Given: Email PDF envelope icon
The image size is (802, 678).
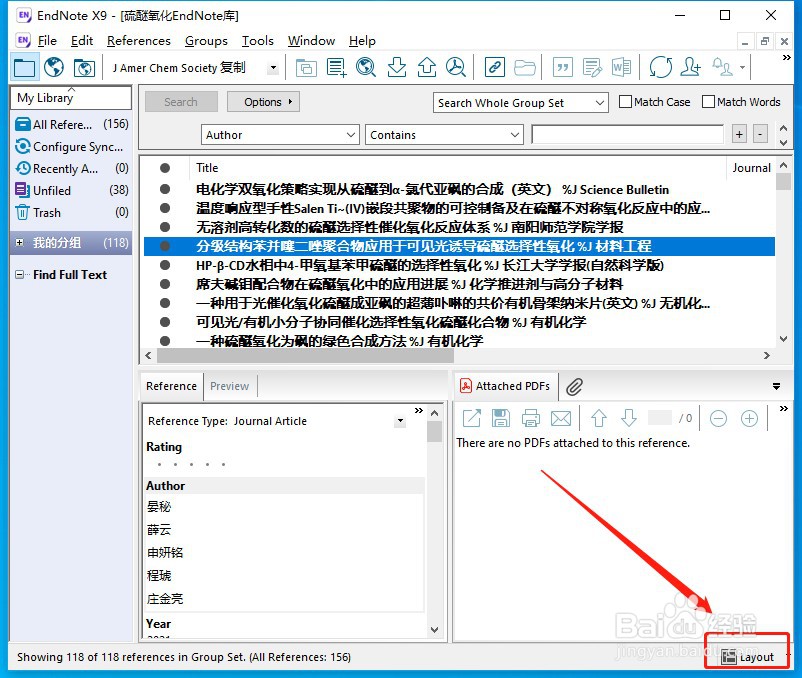Looking at the screenshot, I should tap(561, 418).
